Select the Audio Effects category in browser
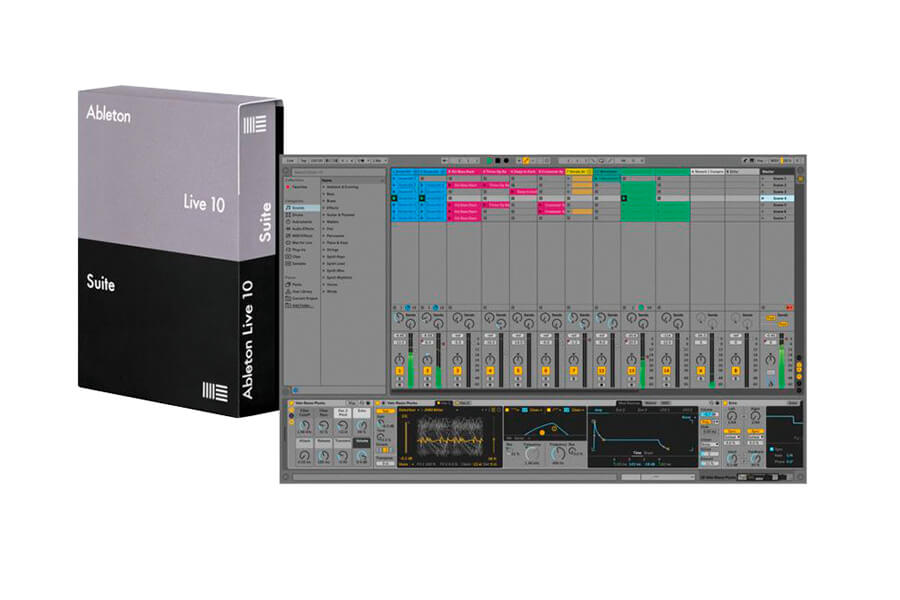Image resolution: width=900 pixels, height=600 pixels. (x=301, y=229)
